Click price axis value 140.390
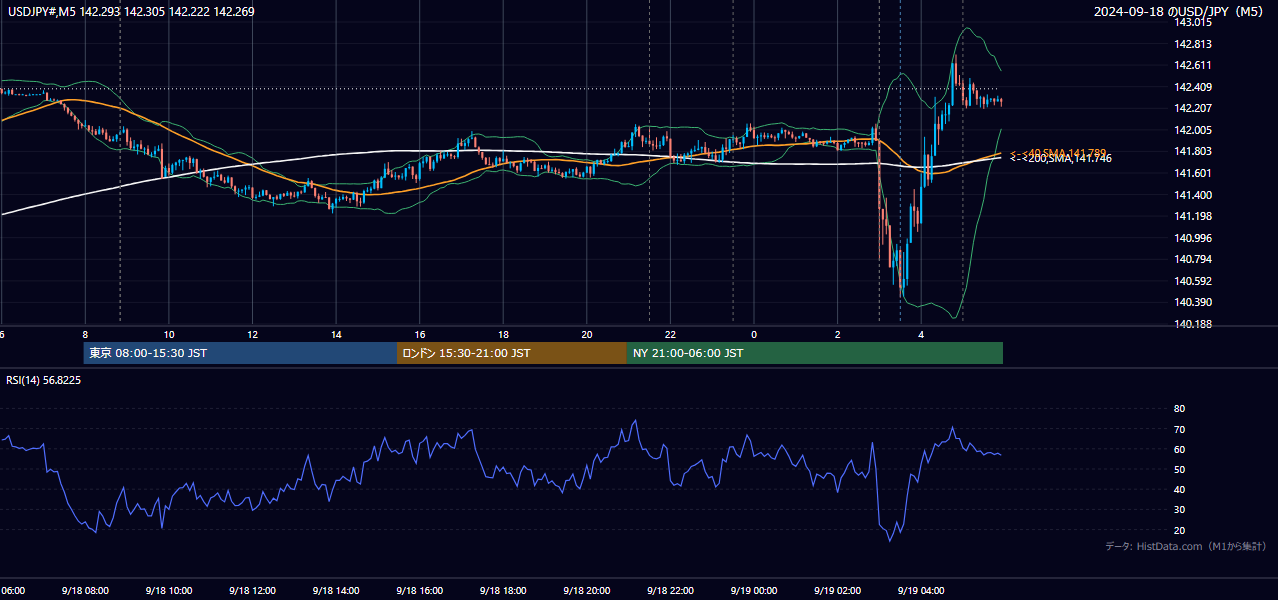This screenshot has height=600, width=1278. click(1193, 302)
